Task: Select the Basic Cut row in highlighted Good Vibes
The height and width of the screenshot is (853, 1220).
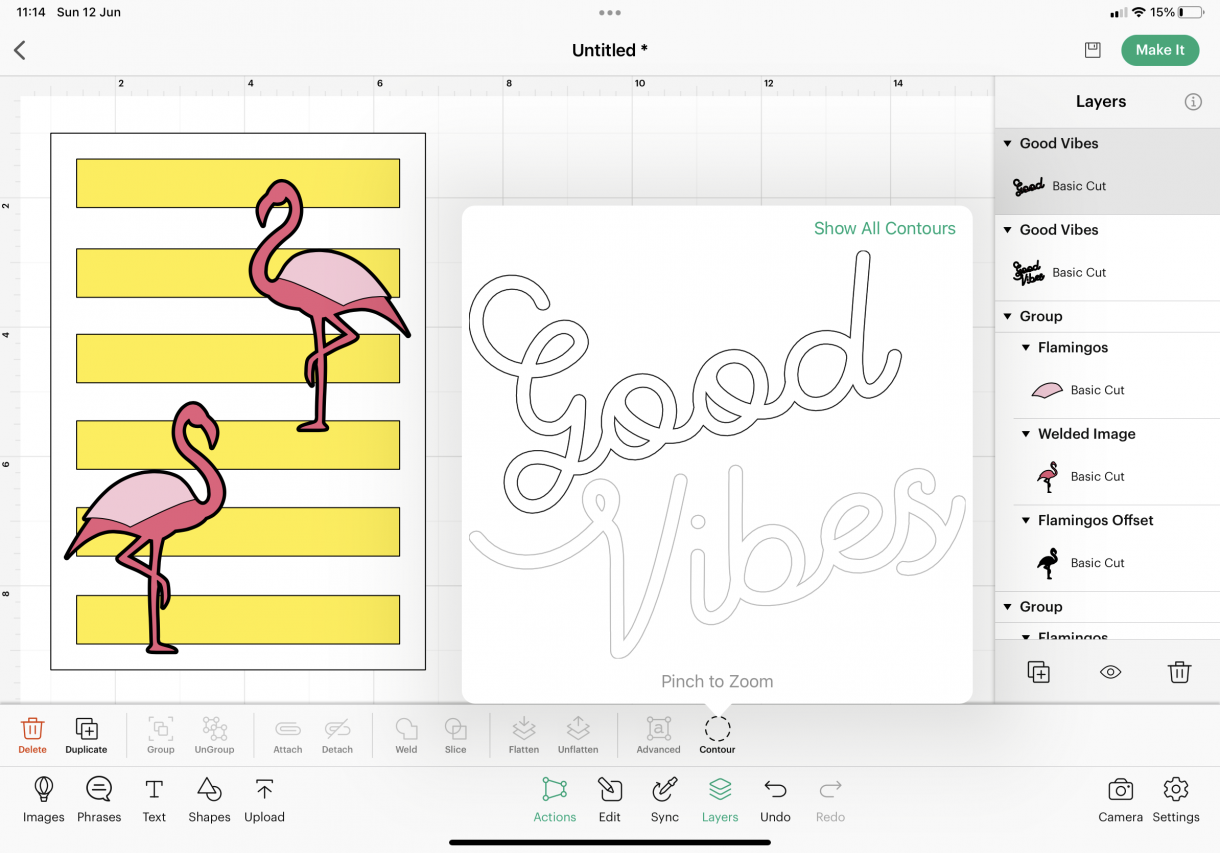Action: click(x=1107, y=186)
